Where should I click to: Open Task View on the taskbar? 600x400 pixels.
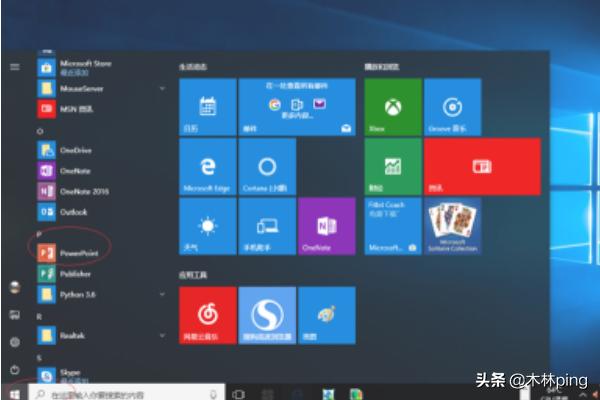(238, 394)
